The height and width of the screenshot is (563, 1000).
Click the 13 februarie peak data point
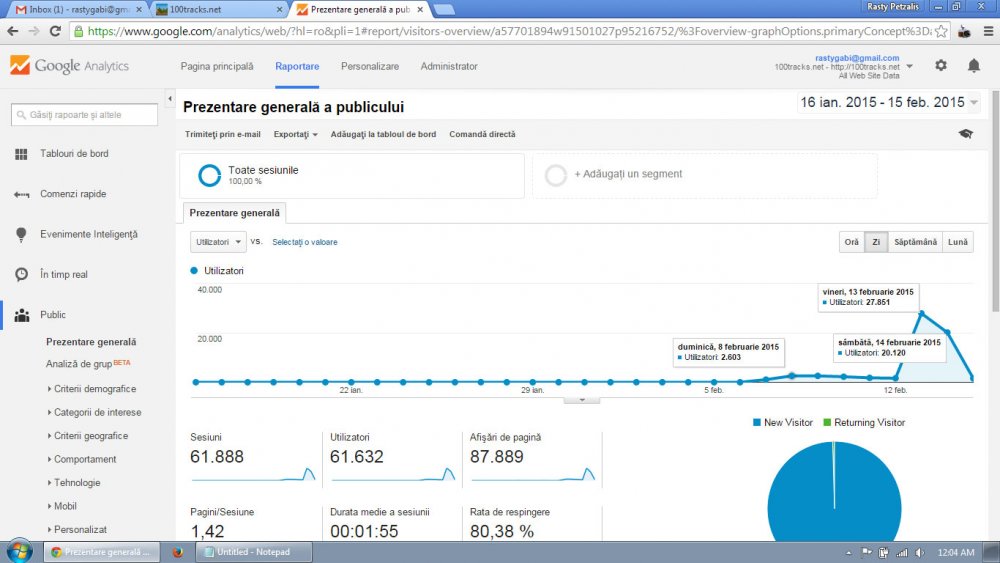click(x=922, y=313)
